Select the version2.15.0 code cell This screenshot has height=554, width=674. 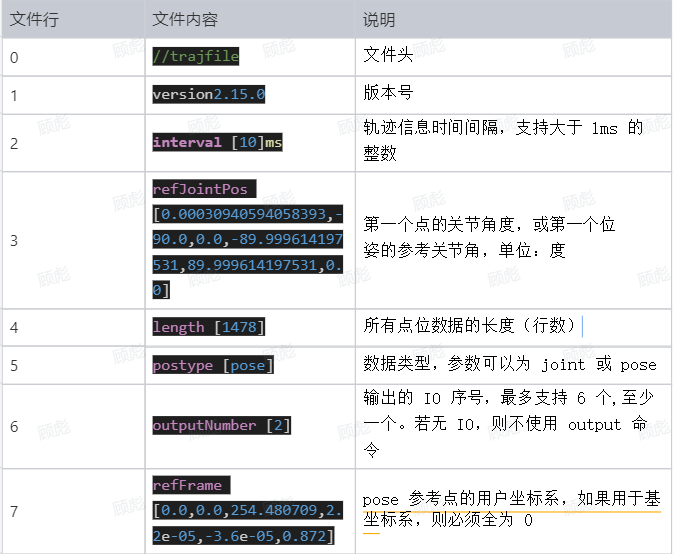point(208,94)
